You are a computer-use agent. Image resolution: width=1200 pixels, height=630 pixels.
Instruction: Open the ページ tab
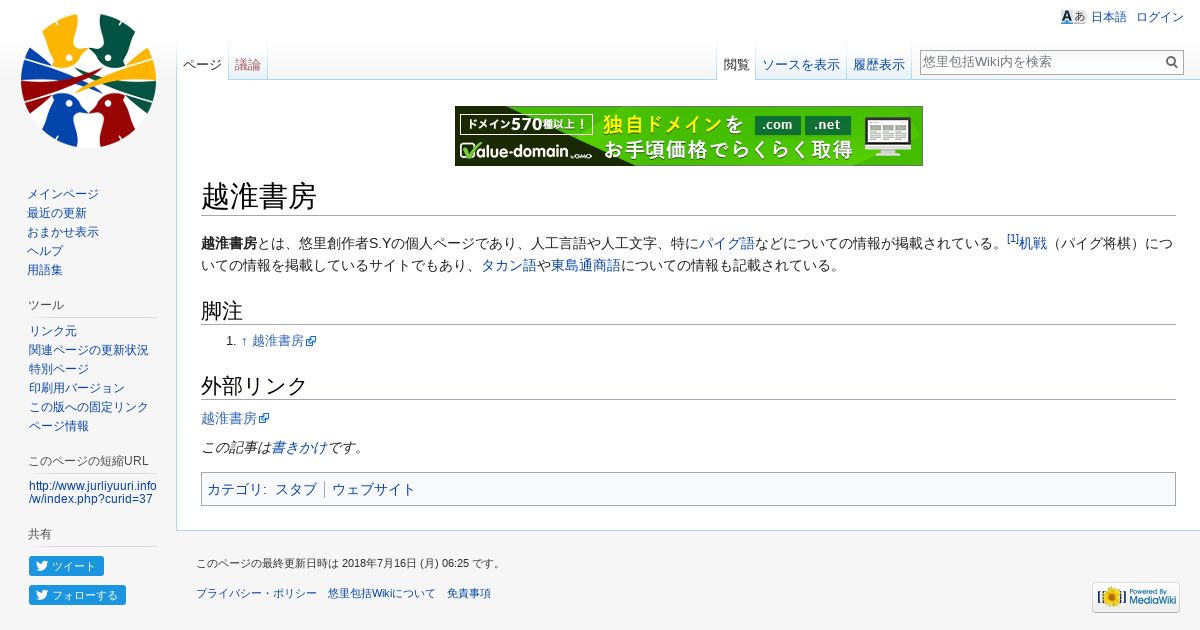(202, 64)
